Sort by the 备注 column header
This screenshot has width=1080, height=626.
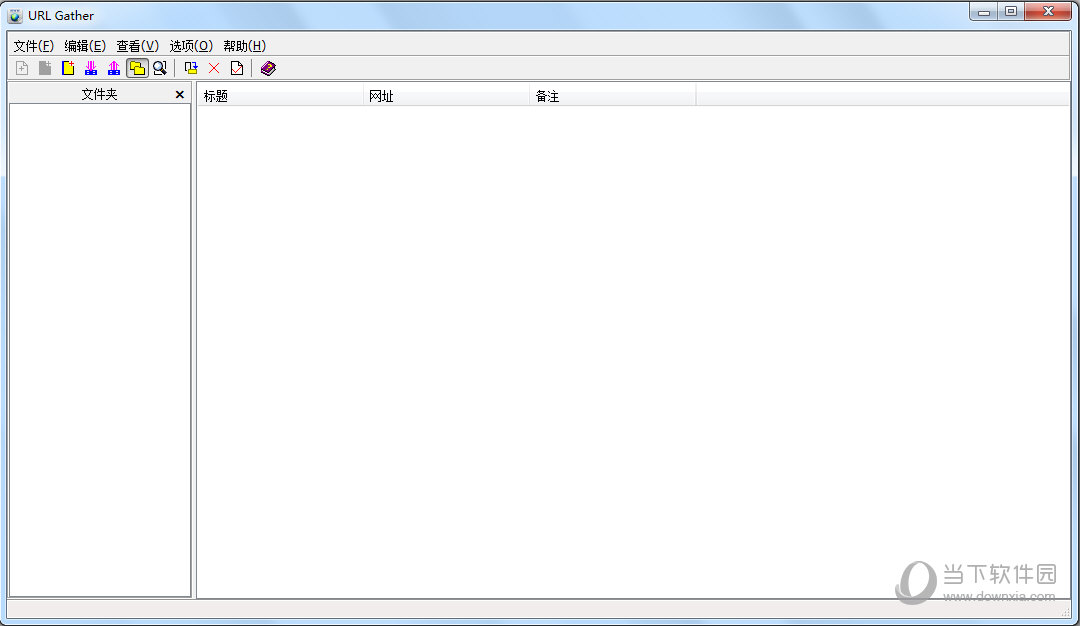pos(612,96)
